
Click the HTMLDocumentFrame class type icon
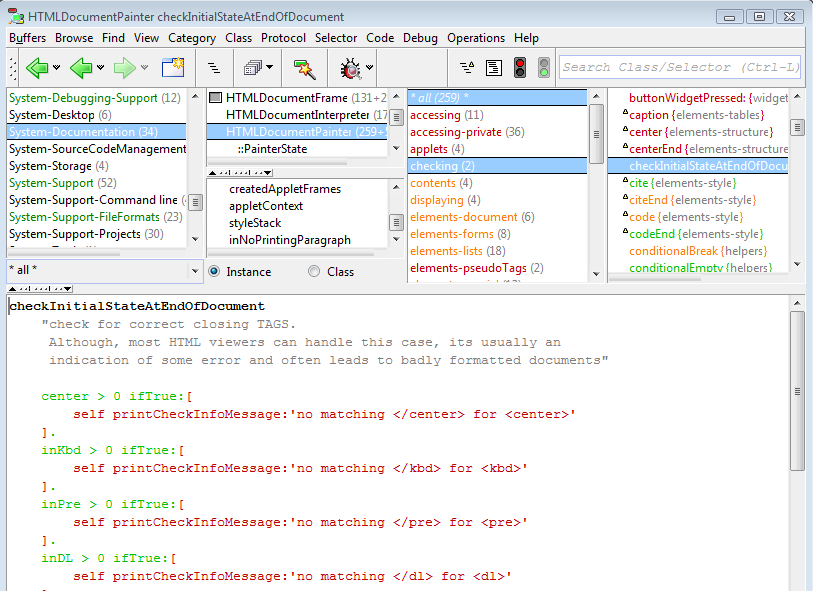tap(215, 97)
